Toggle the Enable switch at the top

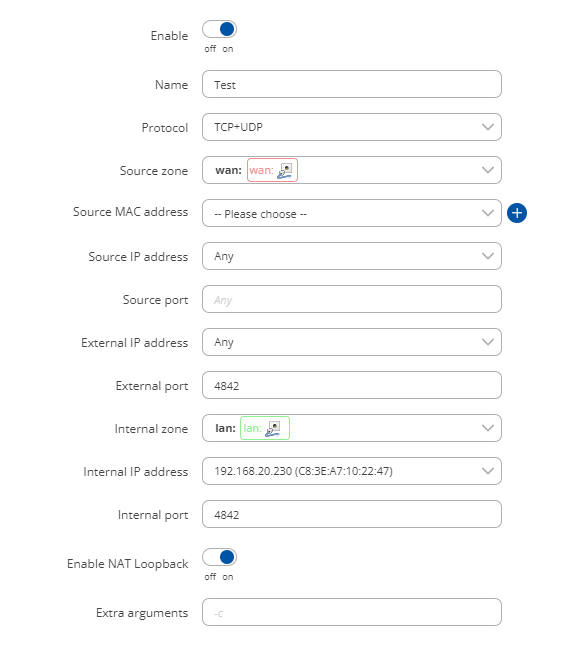[x=219, y=29]
